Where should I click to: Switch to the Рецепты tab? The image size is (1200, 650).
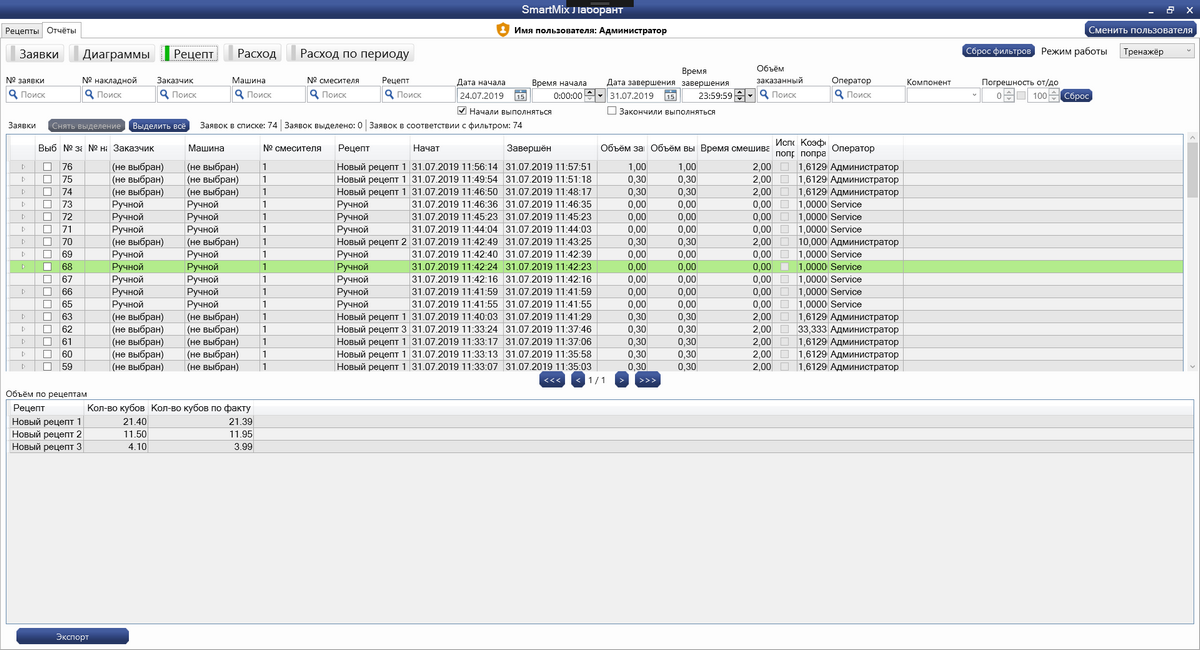tap(23, 32)
